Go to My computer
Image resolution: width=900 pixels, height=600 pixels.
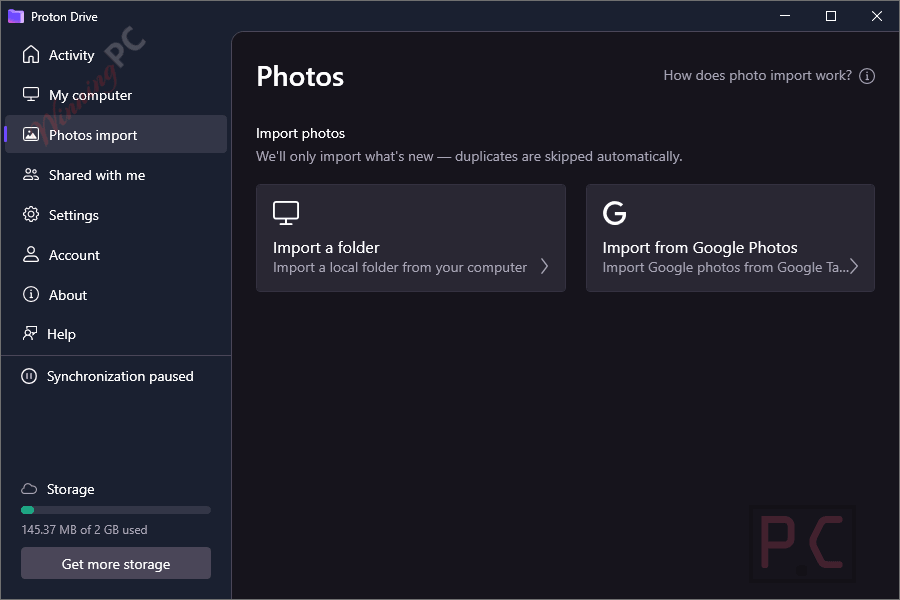116,95
